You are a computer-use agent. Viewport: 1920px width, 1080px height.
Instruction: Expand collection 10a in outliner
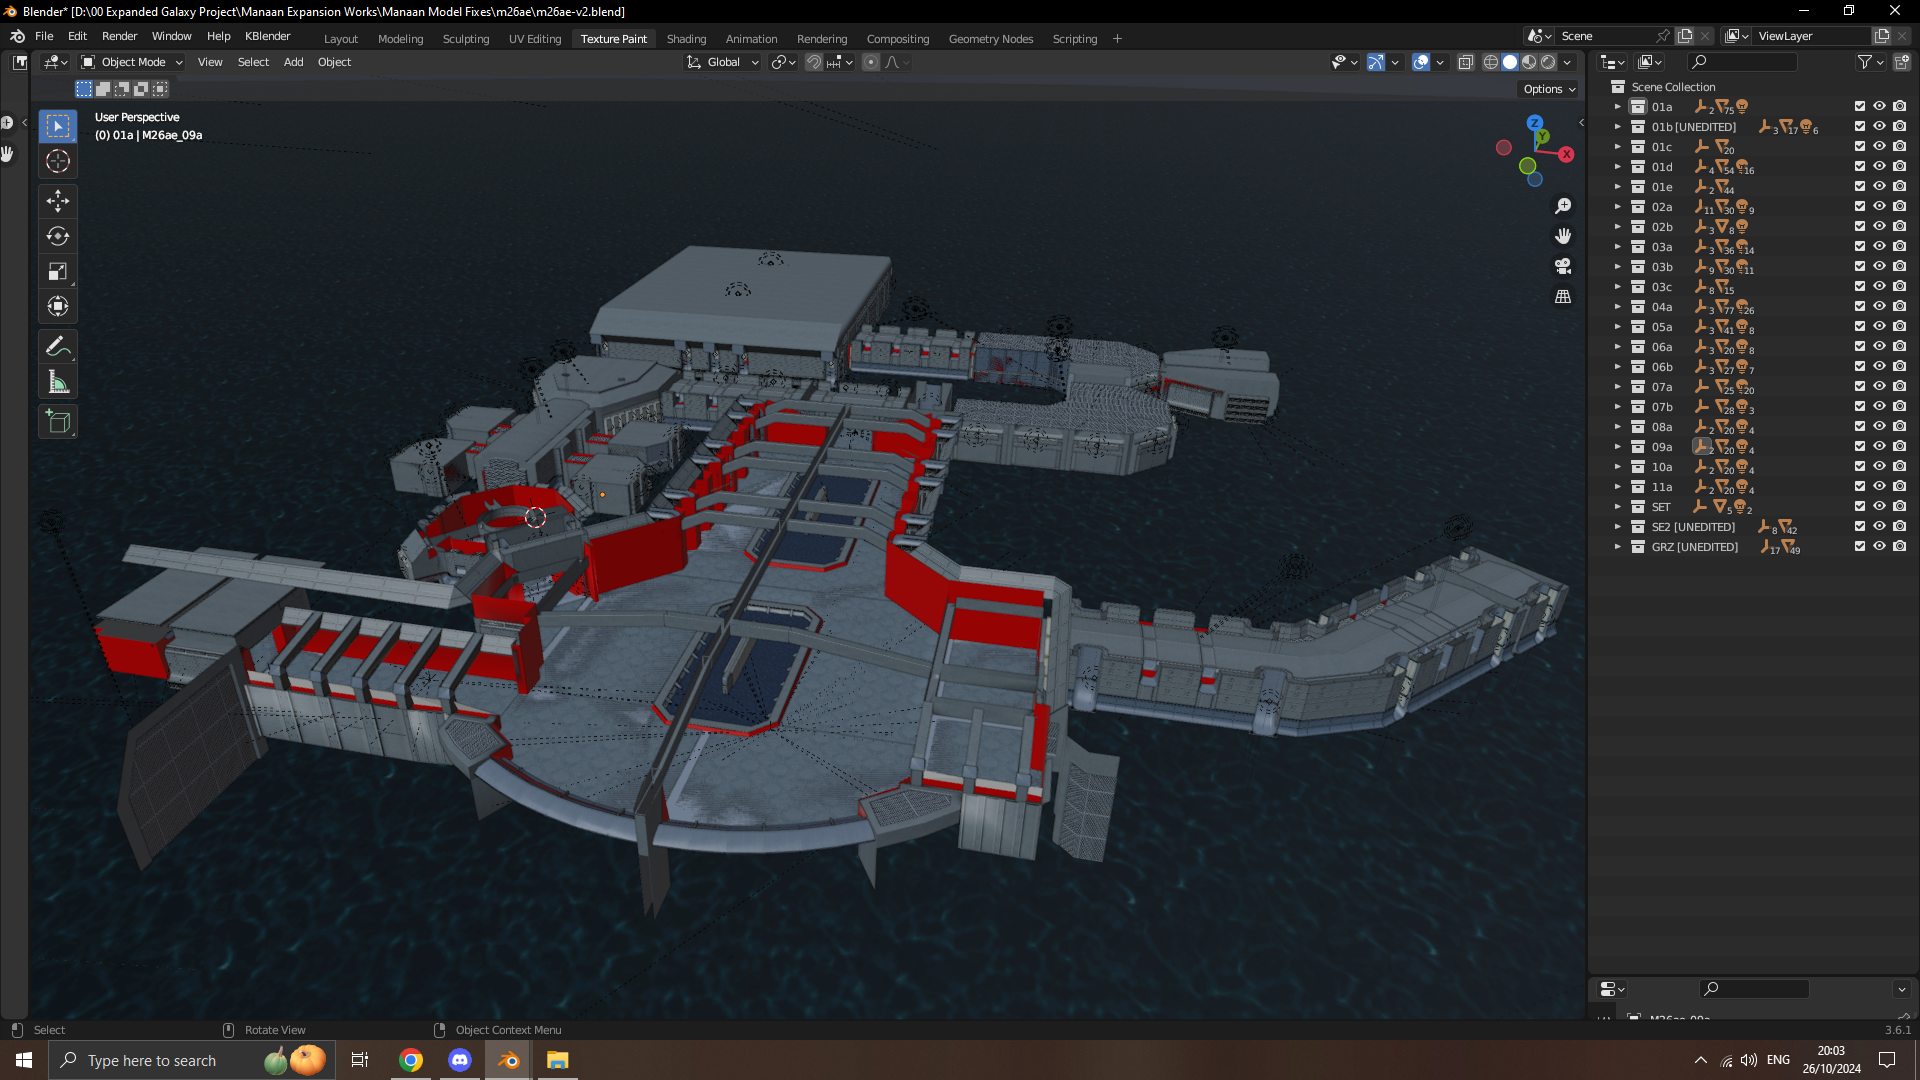1617,467
